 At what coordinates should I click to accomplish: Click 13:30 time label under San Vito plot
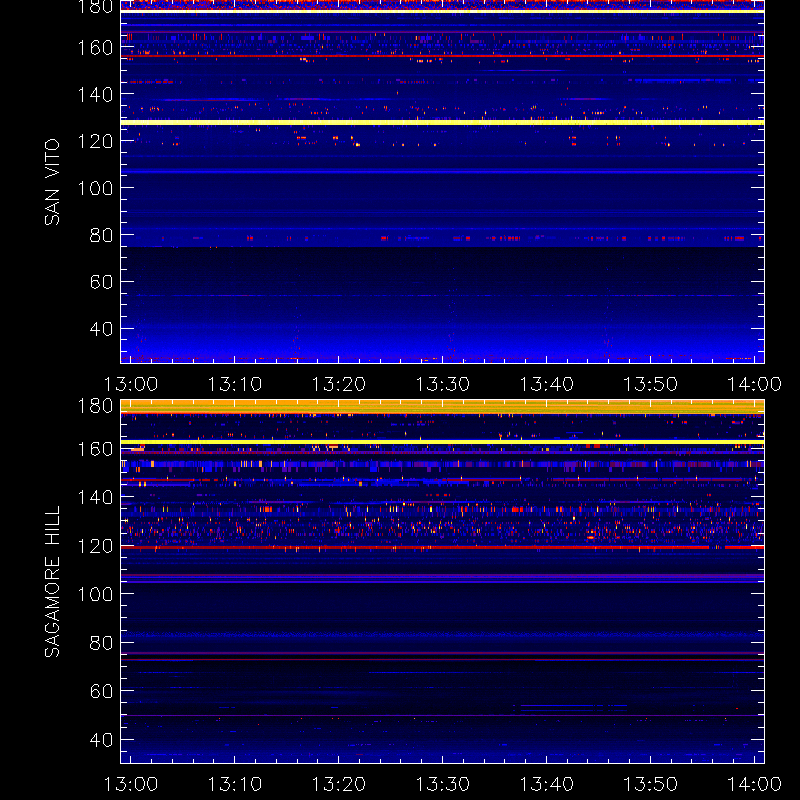click(442, 384)
